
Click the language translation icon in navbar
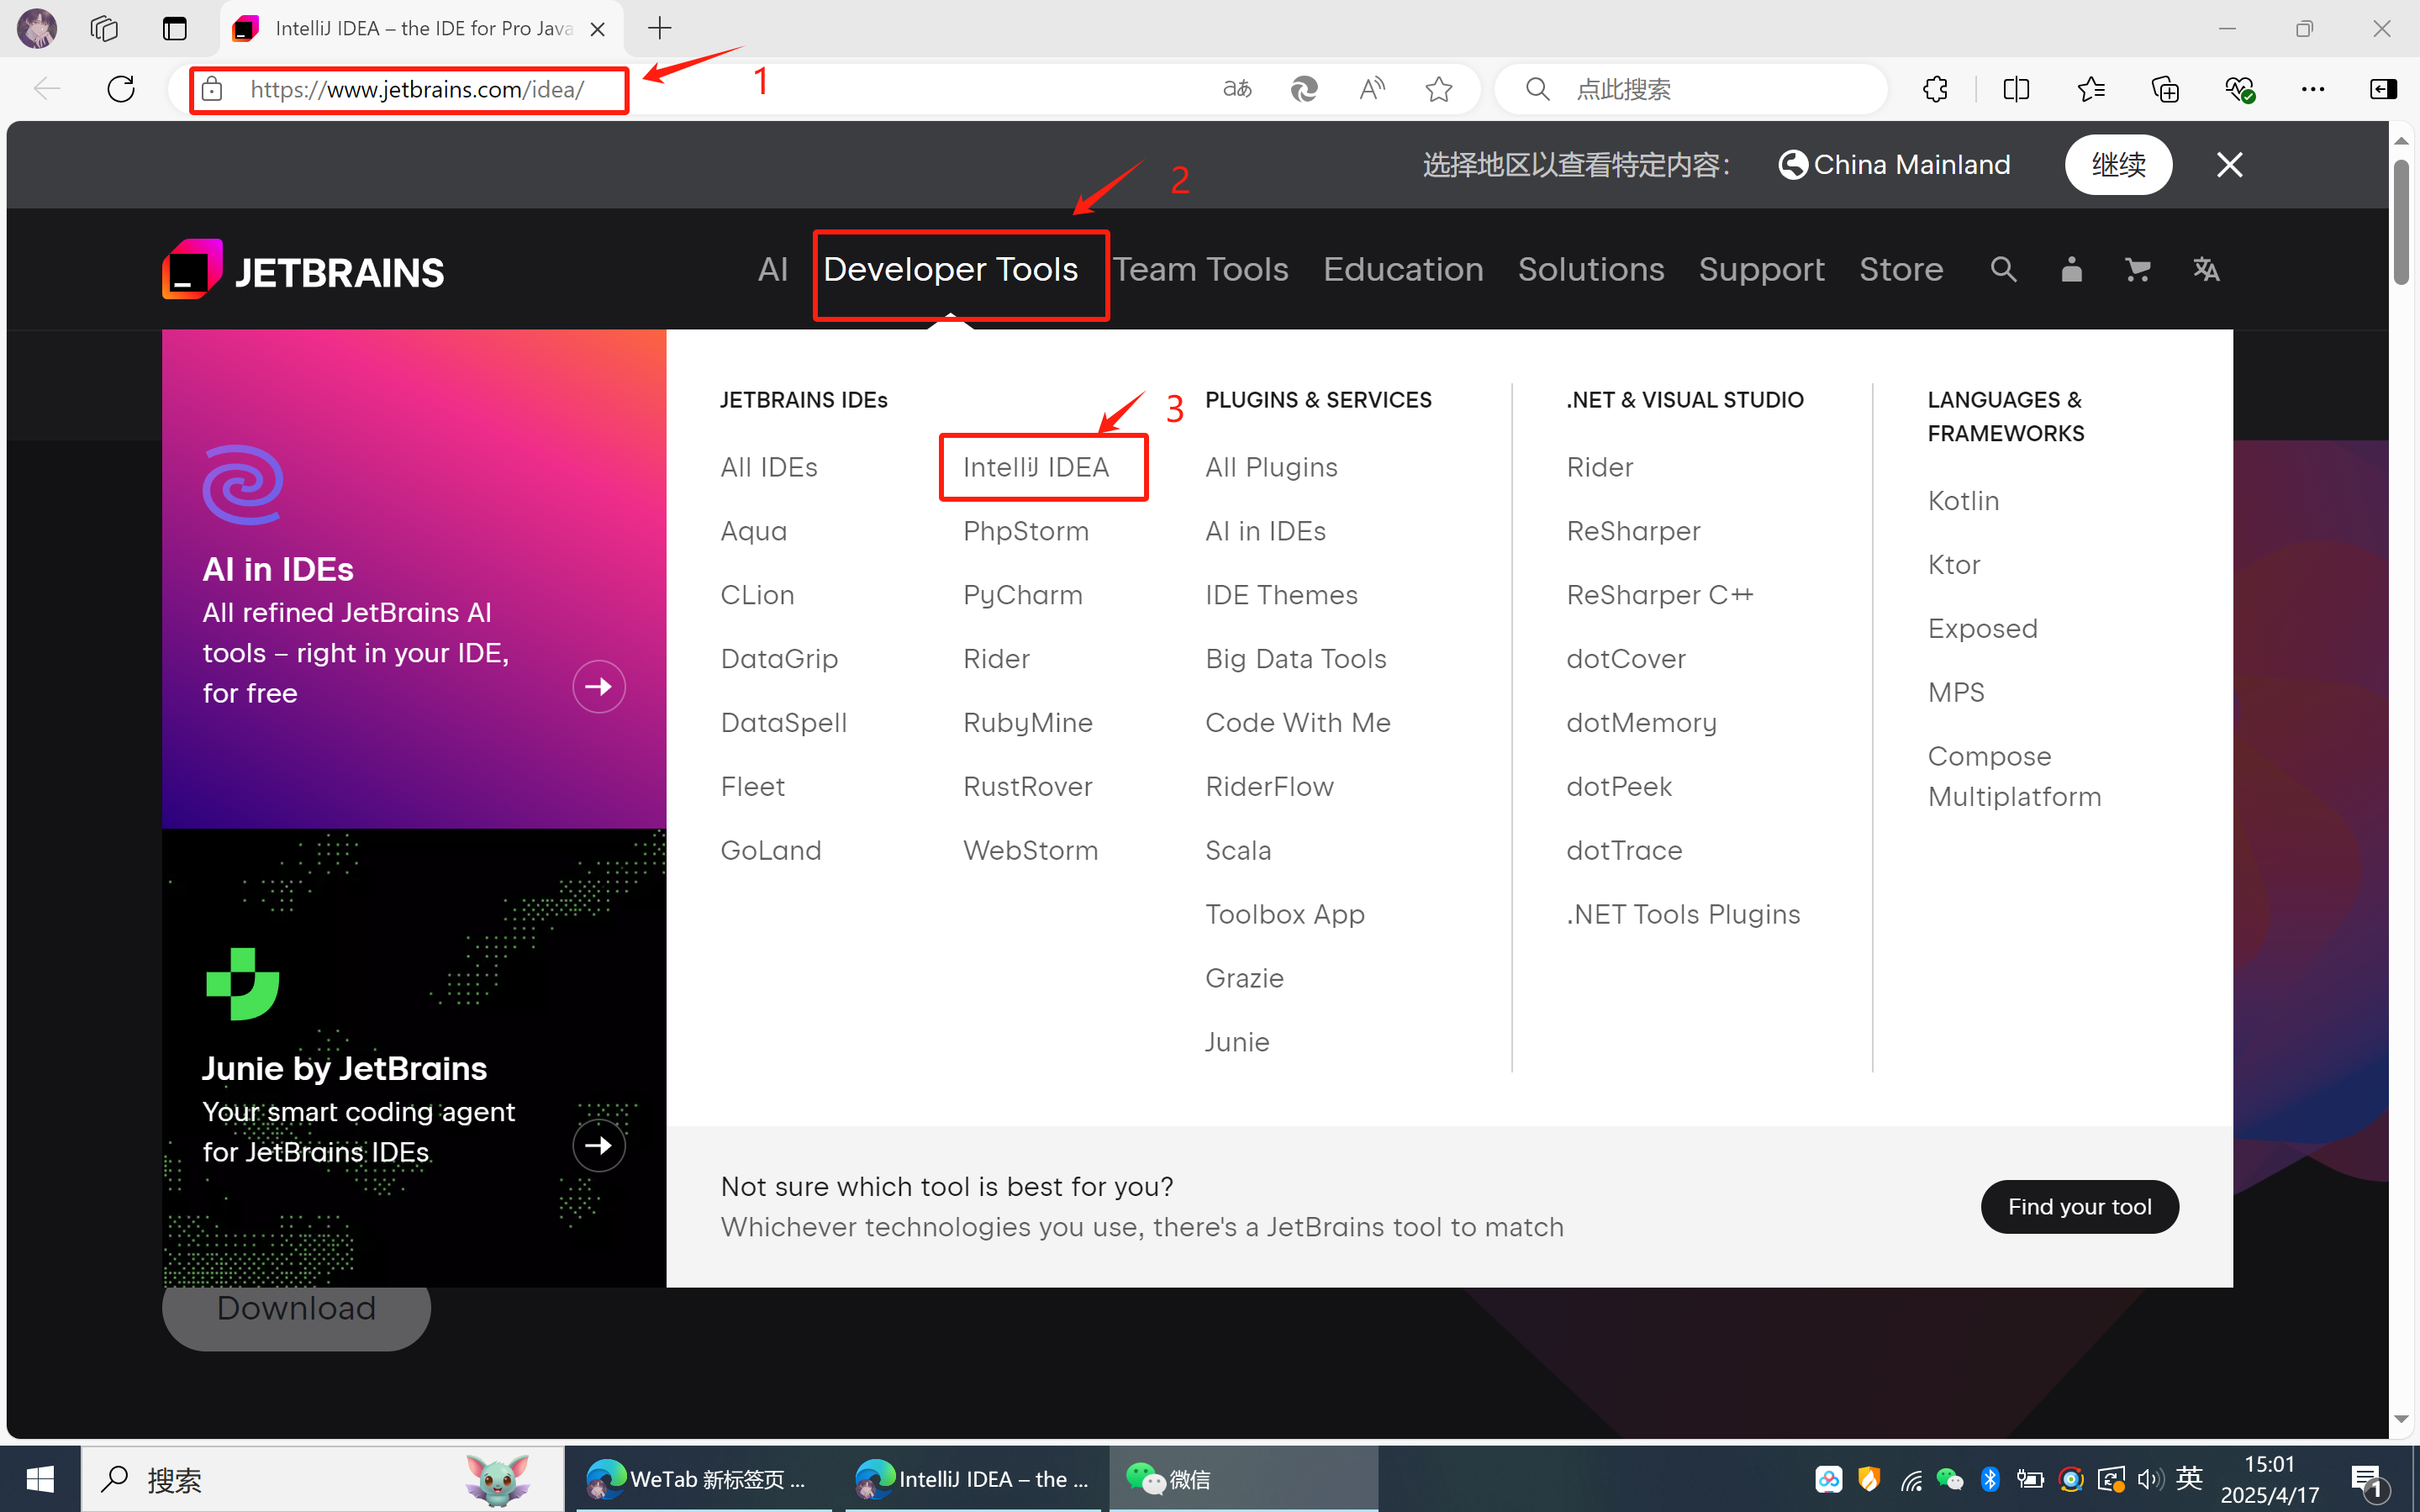[x=2206, y=269]
